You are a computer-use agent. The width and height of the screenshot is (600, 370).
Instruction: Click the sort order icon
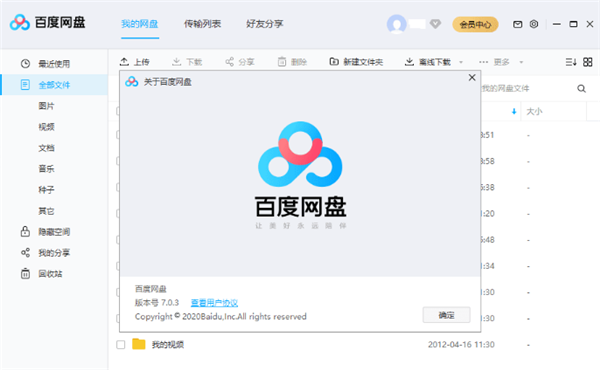pos(571,62)
